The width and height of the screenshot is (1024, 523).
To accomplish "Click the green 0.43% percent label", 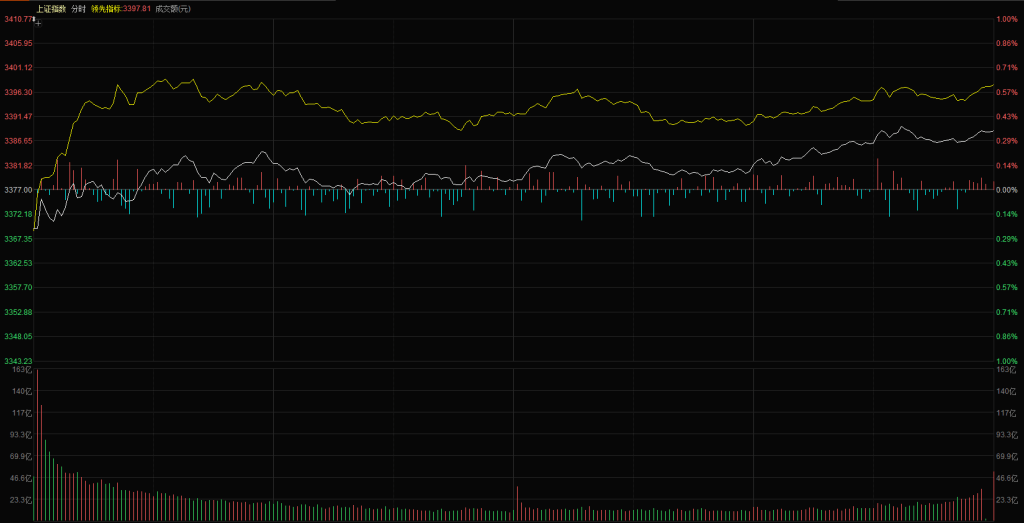I will tap(1007, 263).
